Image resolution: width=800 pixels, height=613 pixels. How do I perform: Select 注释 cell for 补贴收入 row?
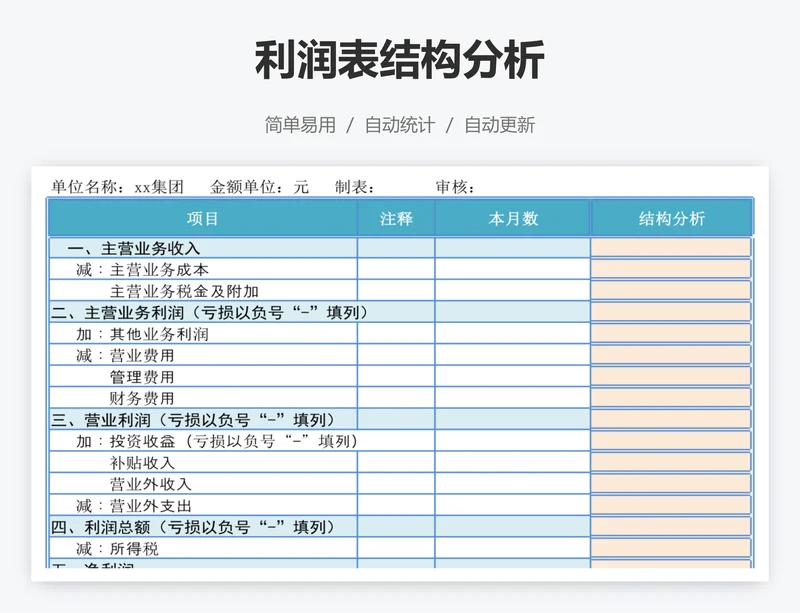coord(396,462)
